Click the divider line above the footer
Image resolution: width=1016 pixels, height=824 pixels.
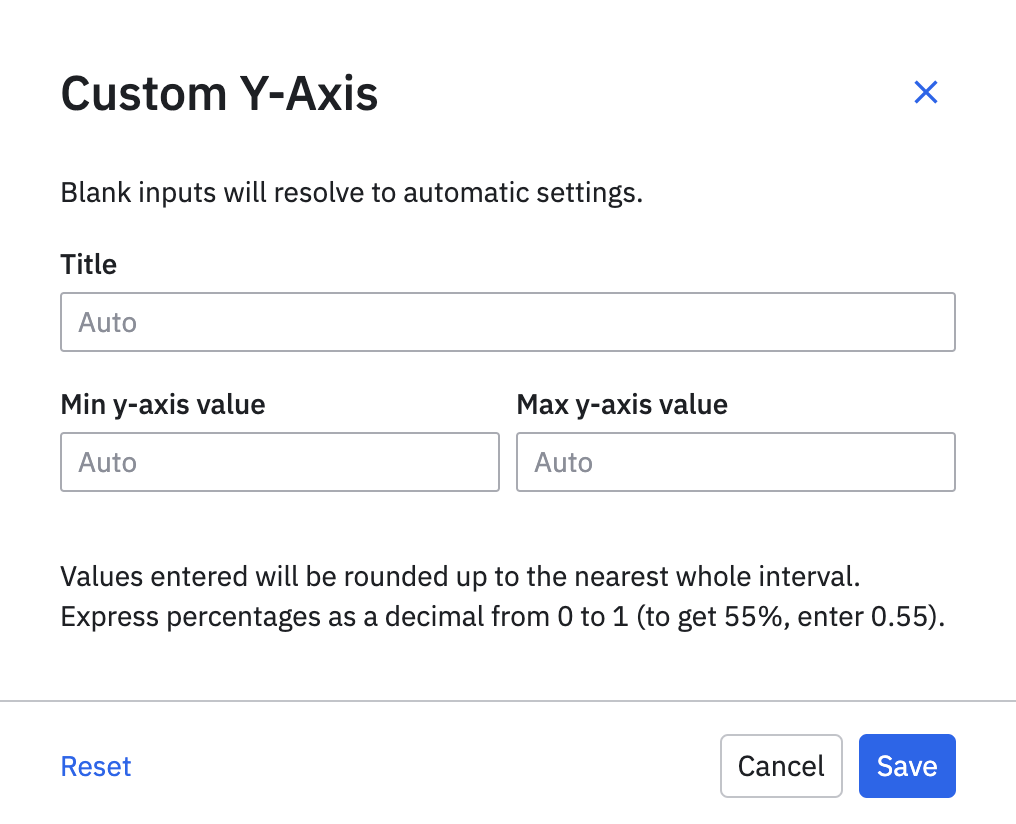pos(508,701)
